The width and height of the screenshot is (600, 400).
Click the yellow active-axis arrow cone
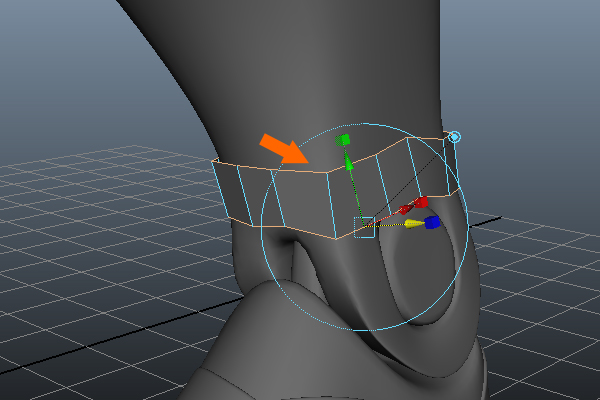(x=414, y=224)
